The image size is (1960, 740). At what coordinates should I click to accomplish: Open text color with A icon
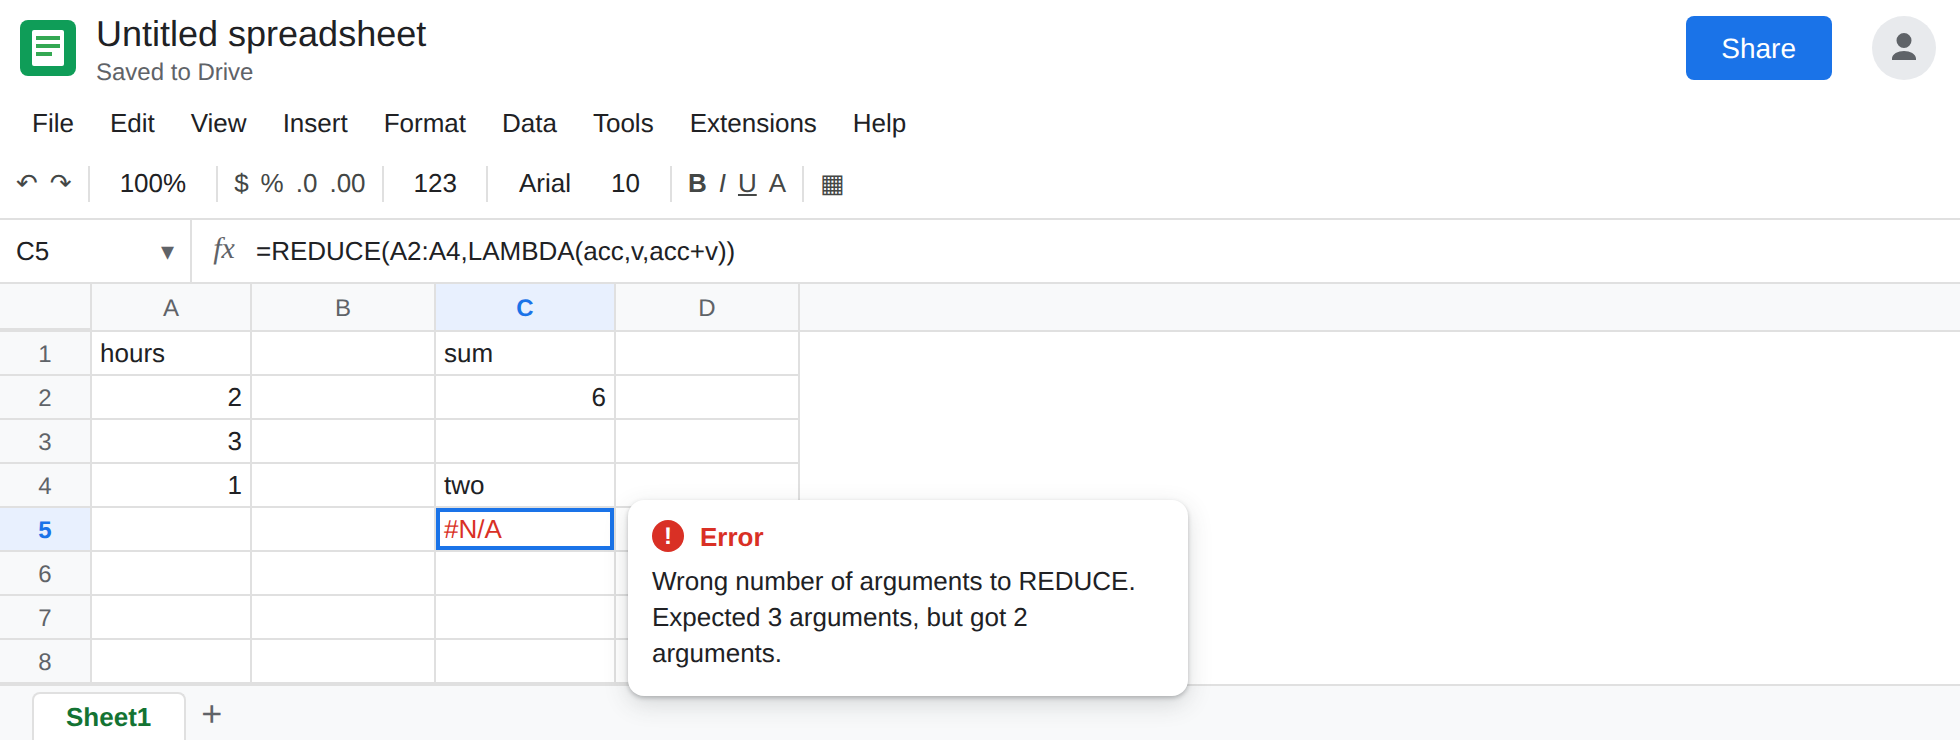click(777, 183)
